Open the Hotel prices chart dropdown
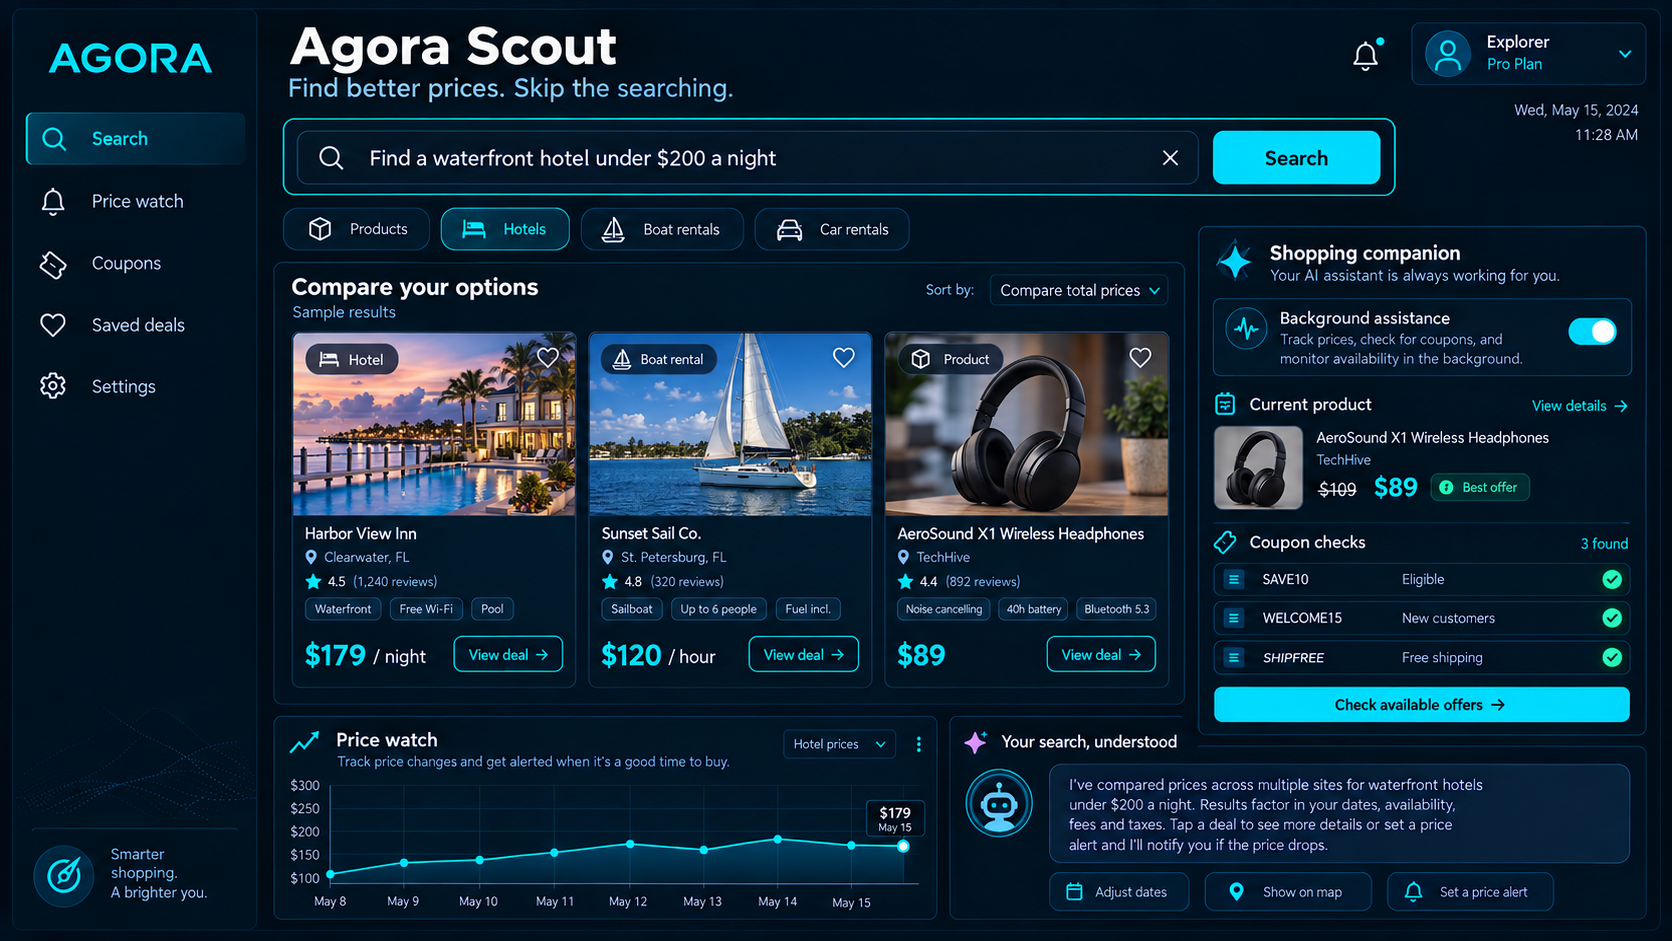Image resolution: width=1672 pixels, height=941 pixels. pyautogui.click(x=839, y=744)
